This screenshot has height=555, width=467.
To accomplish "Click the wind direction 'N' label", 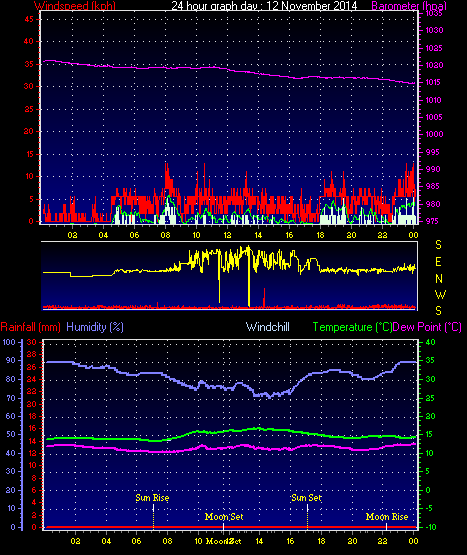I will coord(439,279).
